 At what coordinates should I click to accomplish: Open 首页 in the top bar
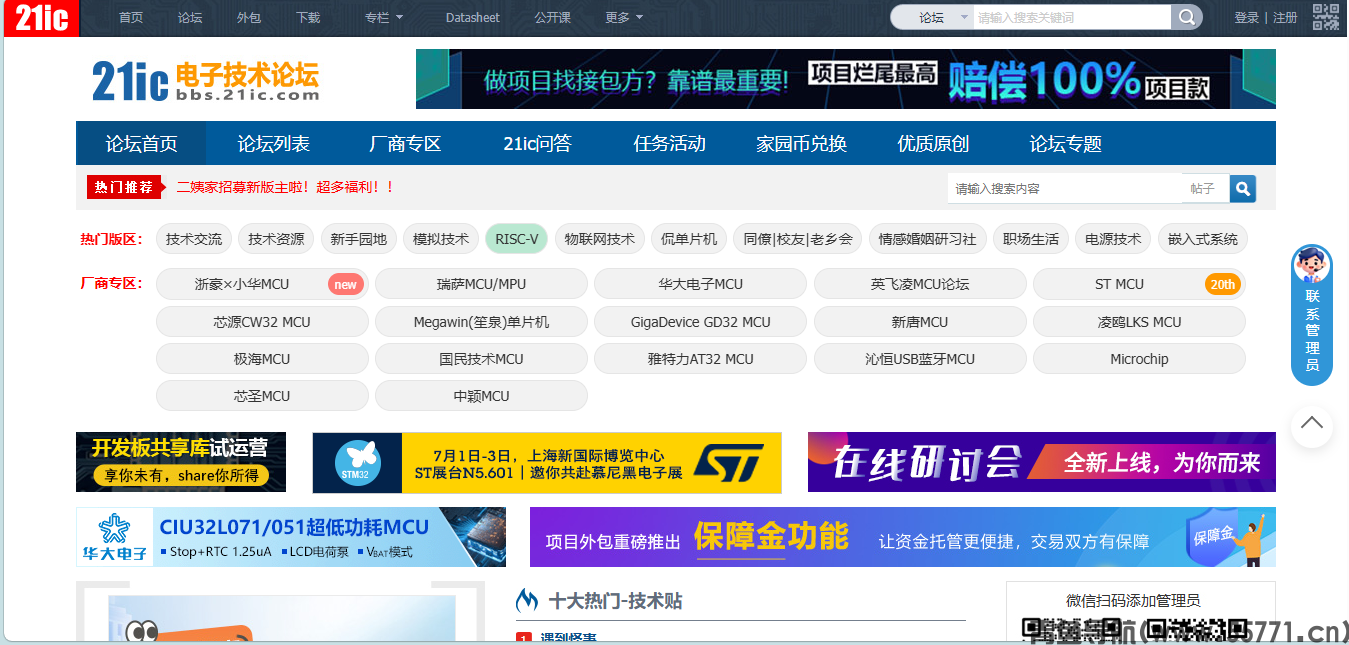131,17
